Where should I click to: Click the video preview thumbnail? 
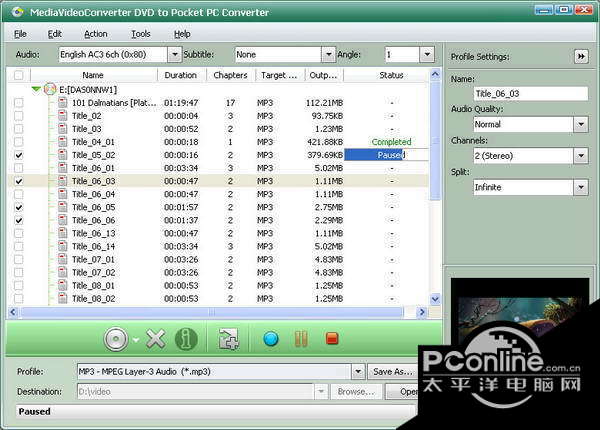point(520,310)
